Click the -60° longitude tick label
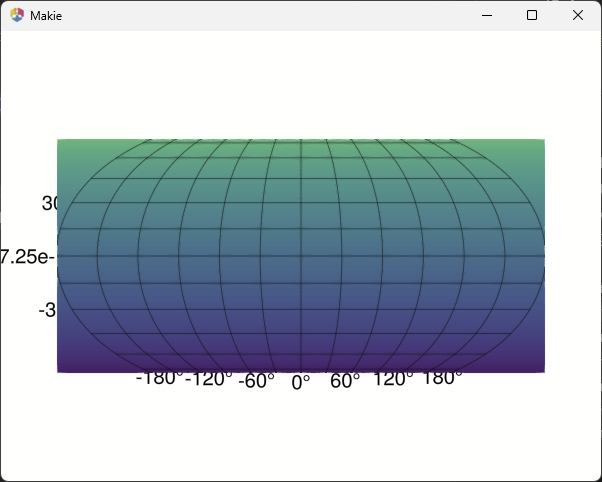The width and height of the screenshot is (602, 482). pos(256,381)
